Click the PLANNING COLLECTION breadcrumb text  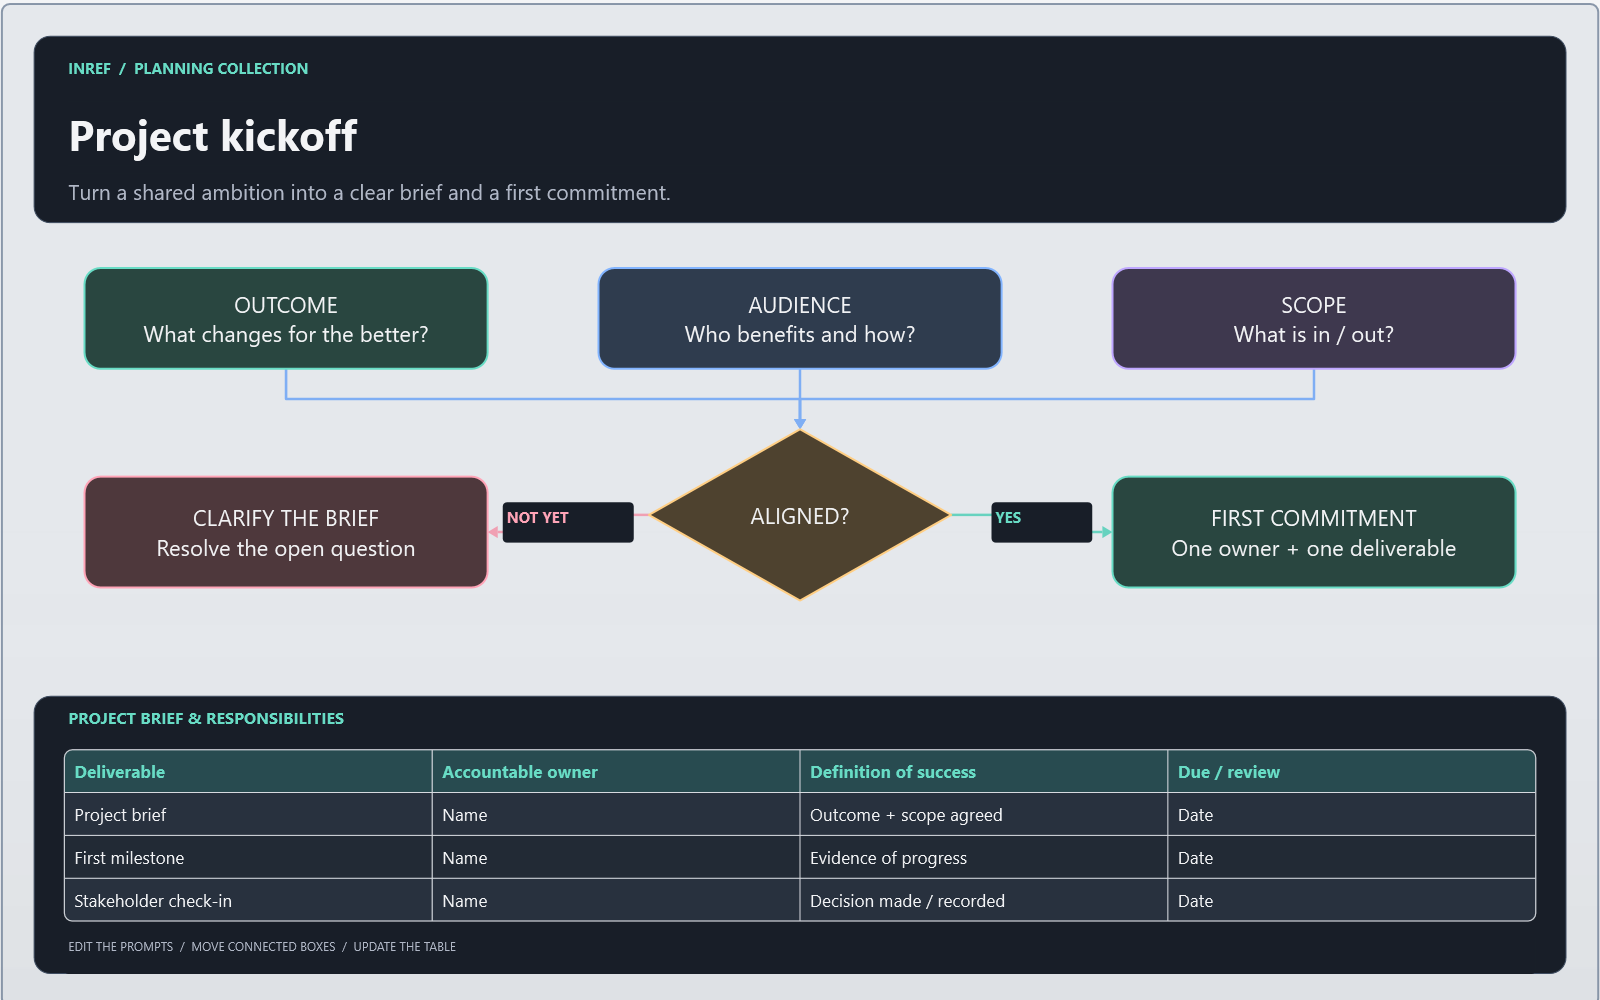(x=221, y=69)
